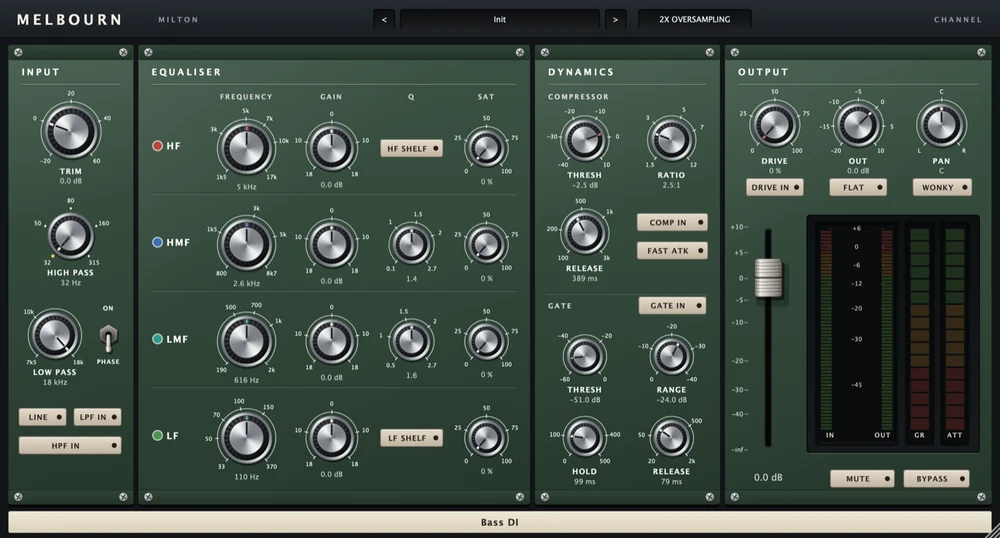Screen dimensions: 1000x538
Task: Click the HF saturation knob
Action: tap(486, 148)
